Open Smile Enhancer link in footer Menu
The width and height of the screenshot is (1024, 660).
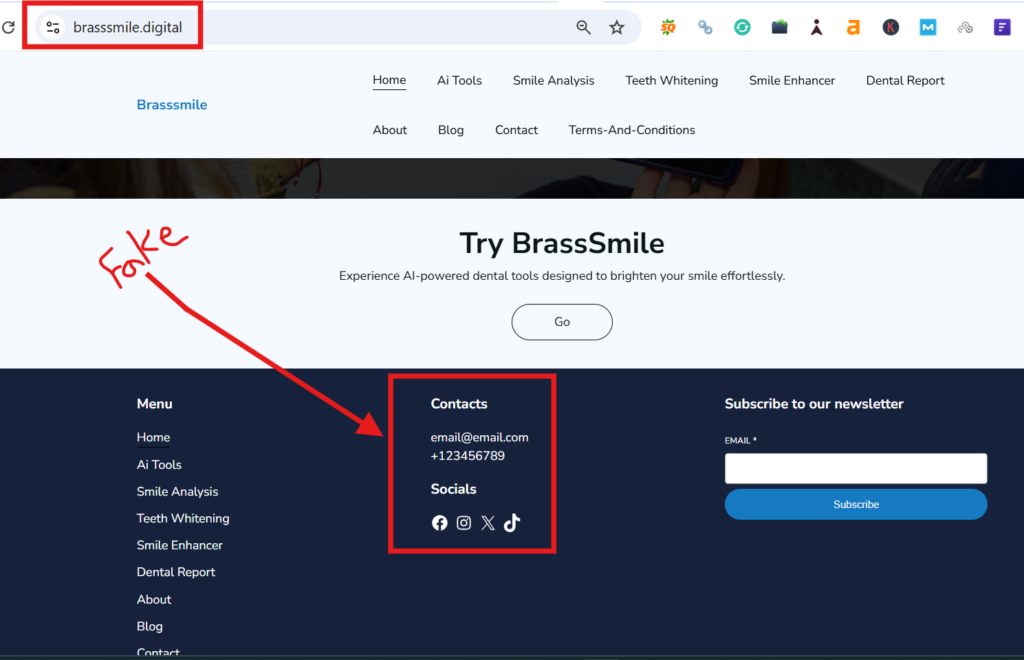(x=180, y=545)
